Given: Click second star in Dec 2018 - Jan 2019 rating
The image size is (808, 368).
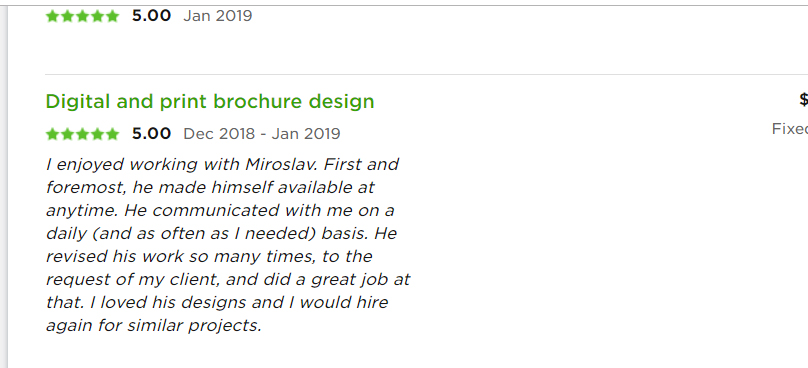Looking at the screenshot, I should click(x=67, y=135).
